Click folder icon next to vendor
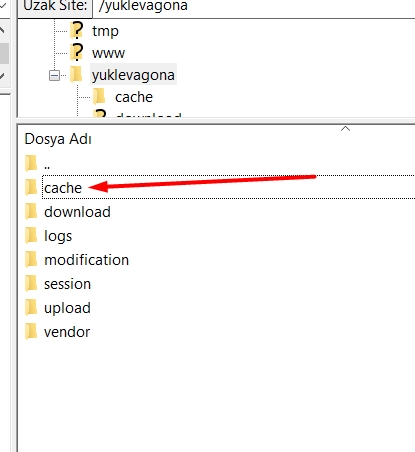Viewport: 415px width, 452px height. 31,331
